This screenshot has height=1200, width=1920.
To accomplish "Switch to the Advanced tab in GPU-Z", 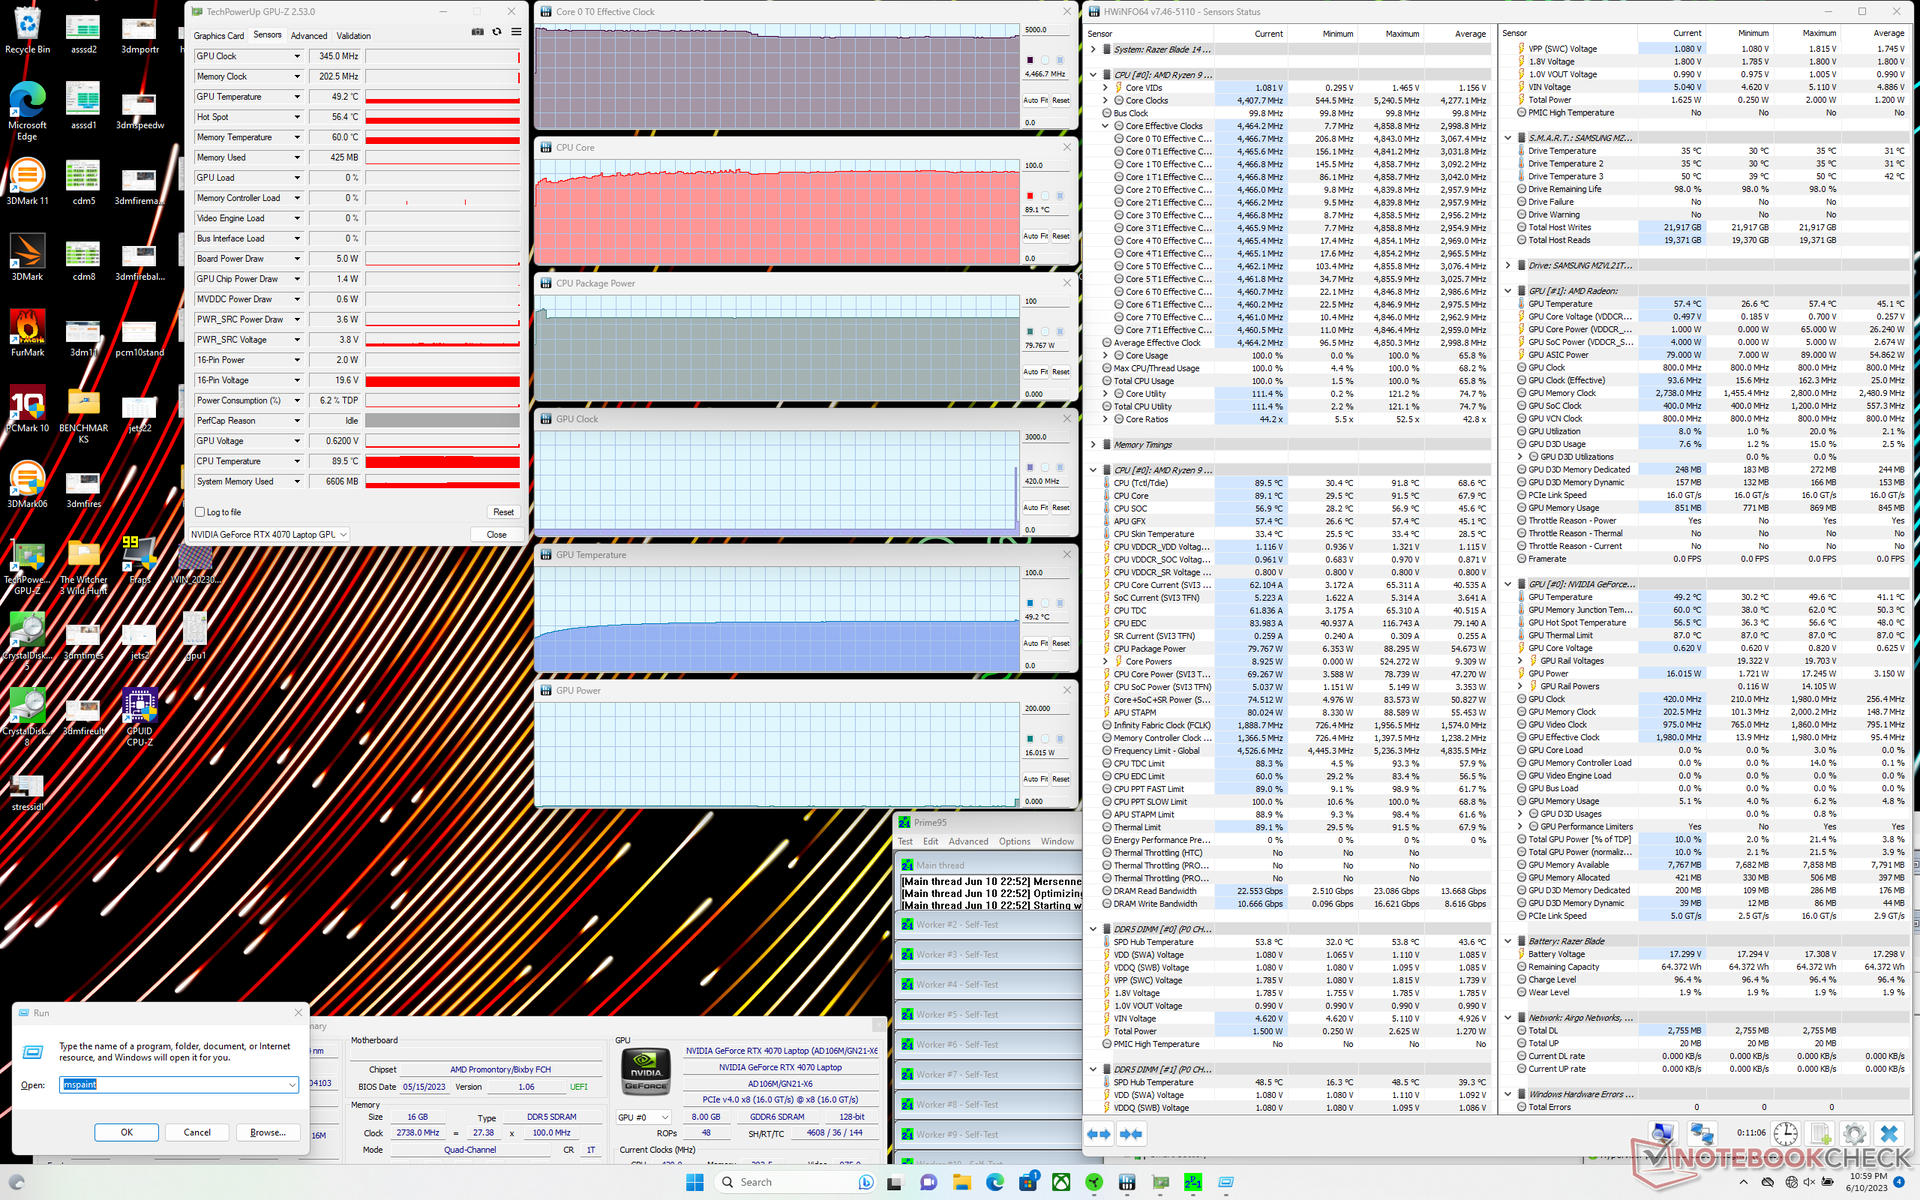I will pos(309,35).
